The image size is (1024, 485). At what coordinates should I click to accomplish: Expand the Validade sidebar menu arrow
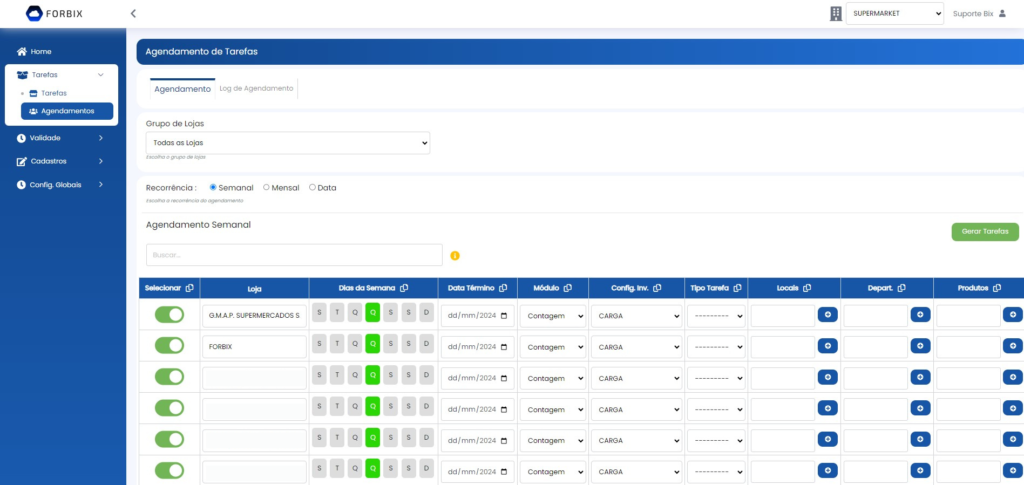pyautogui.click(x=101, y=138)
